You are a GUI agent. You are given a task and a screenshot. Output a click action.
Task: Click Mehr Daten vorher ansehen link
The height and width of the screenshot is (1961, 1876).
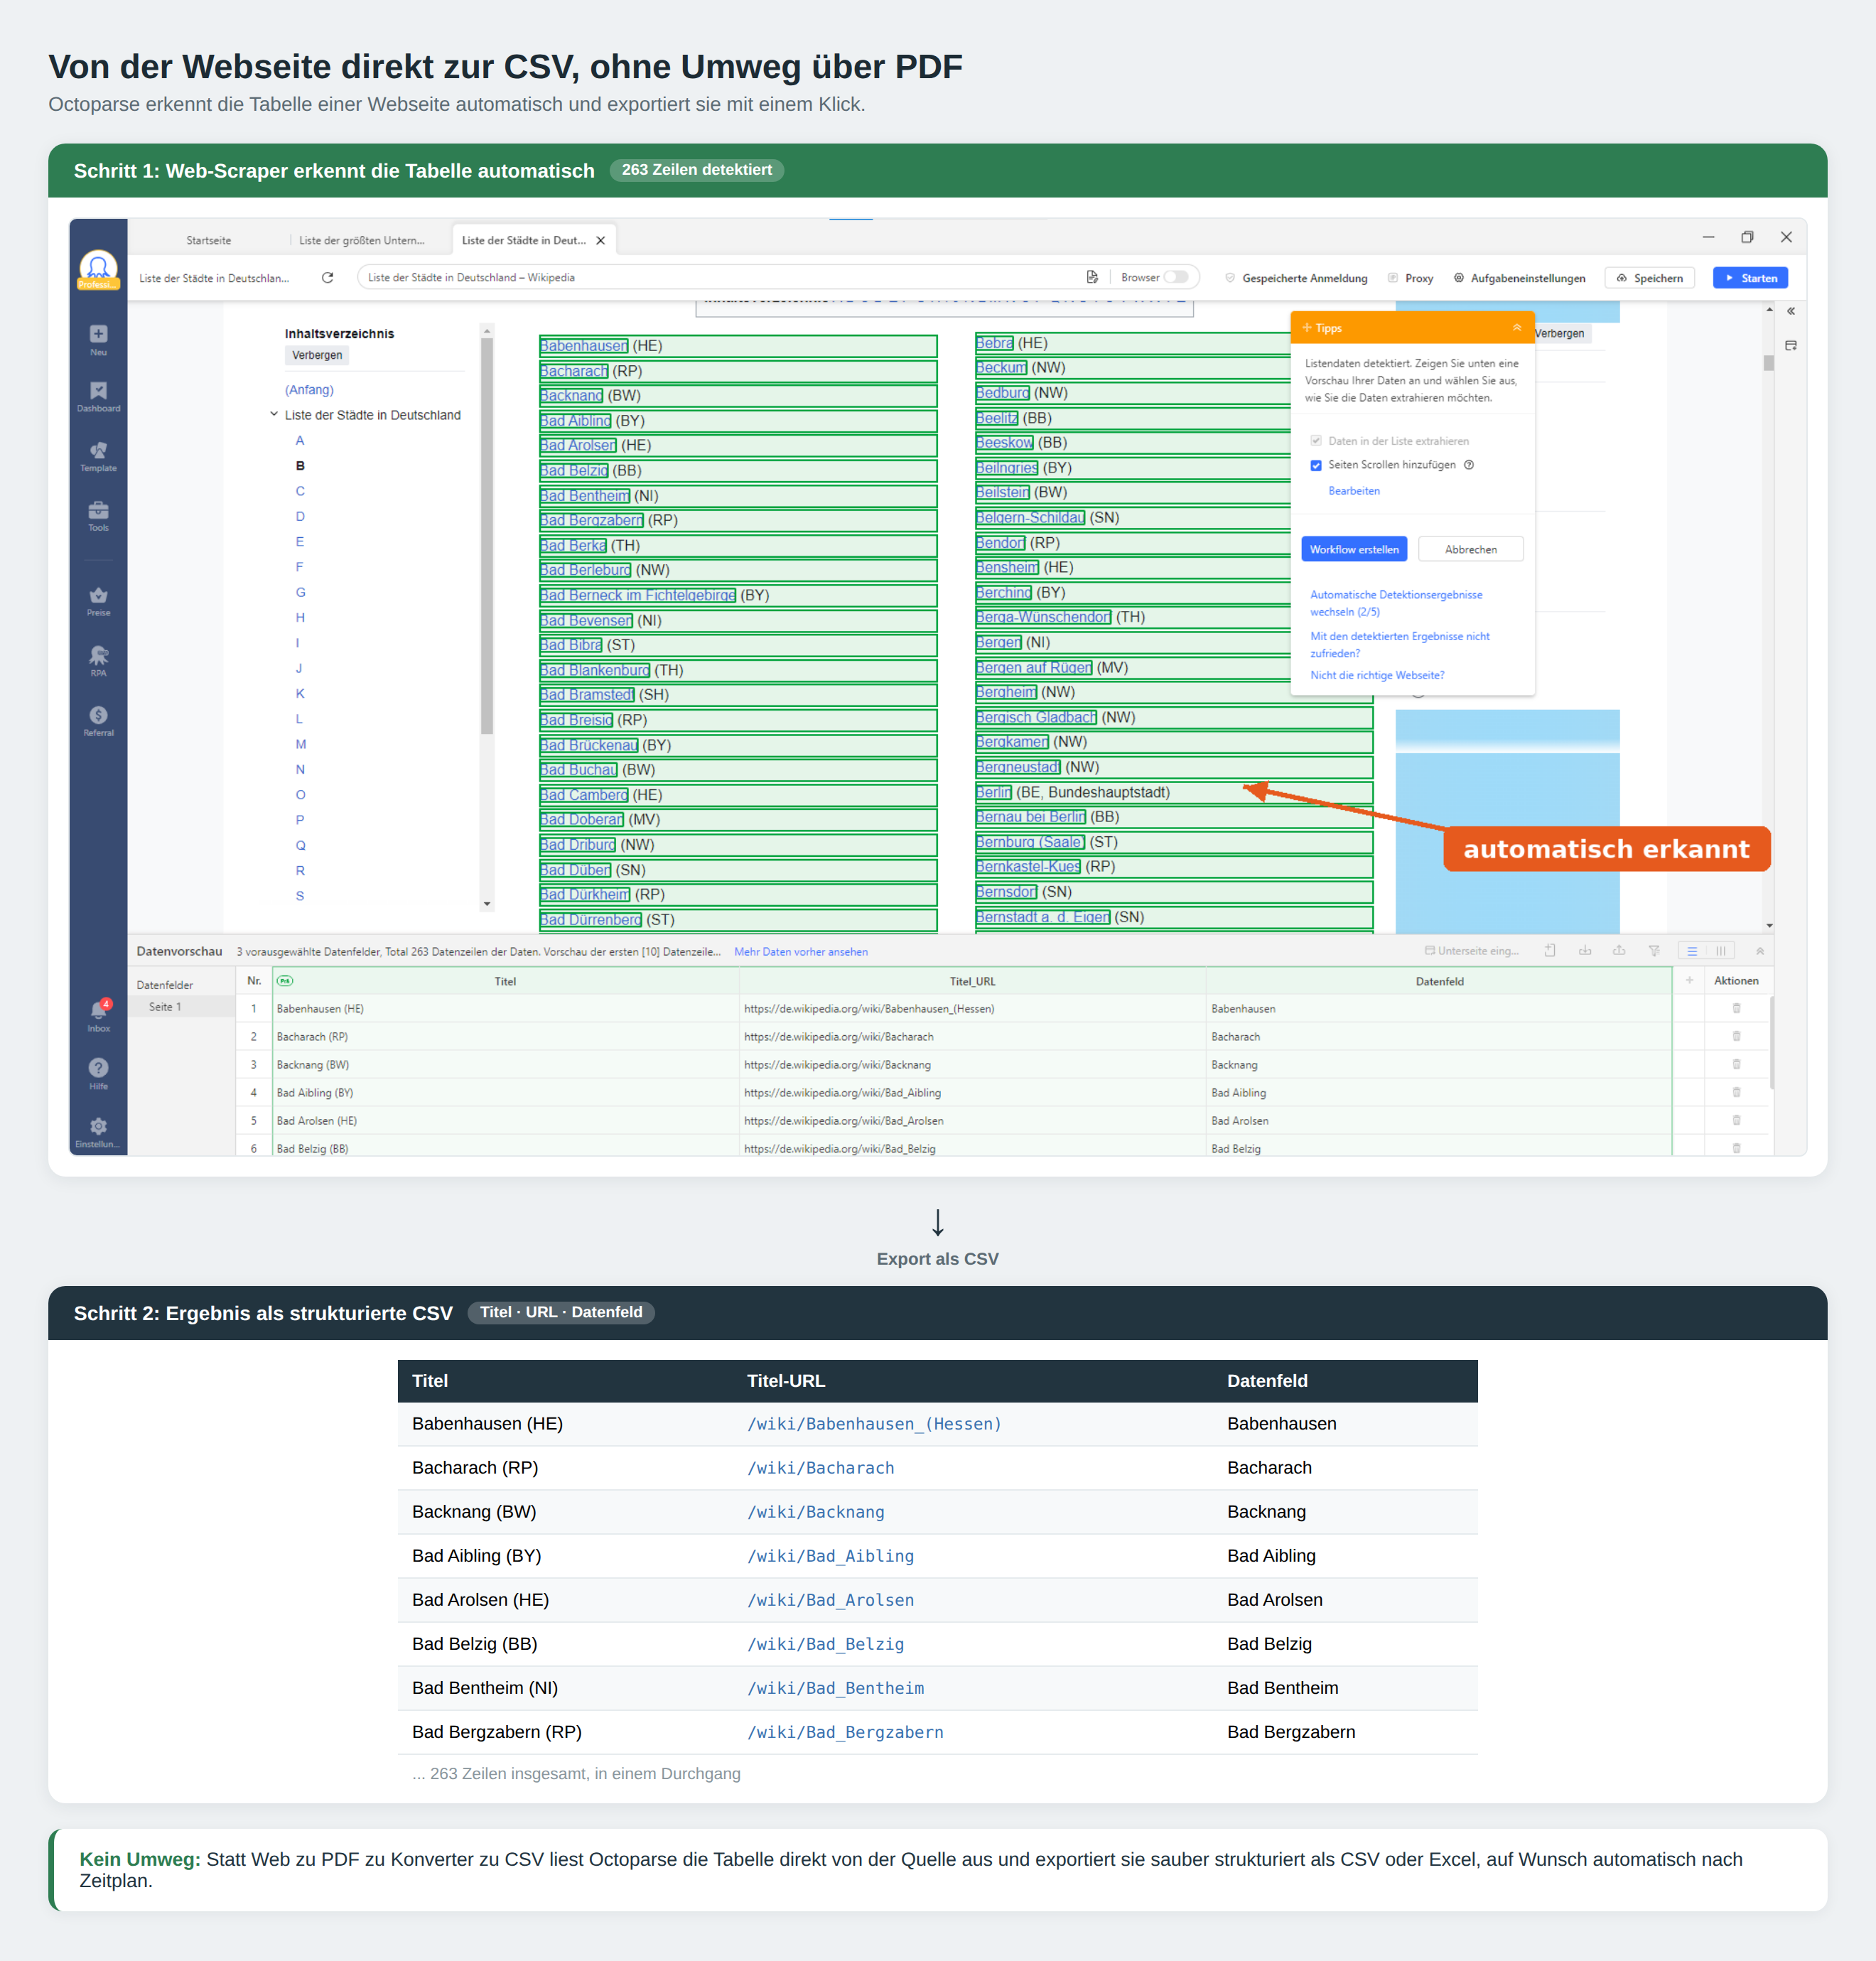pos(800,952)
